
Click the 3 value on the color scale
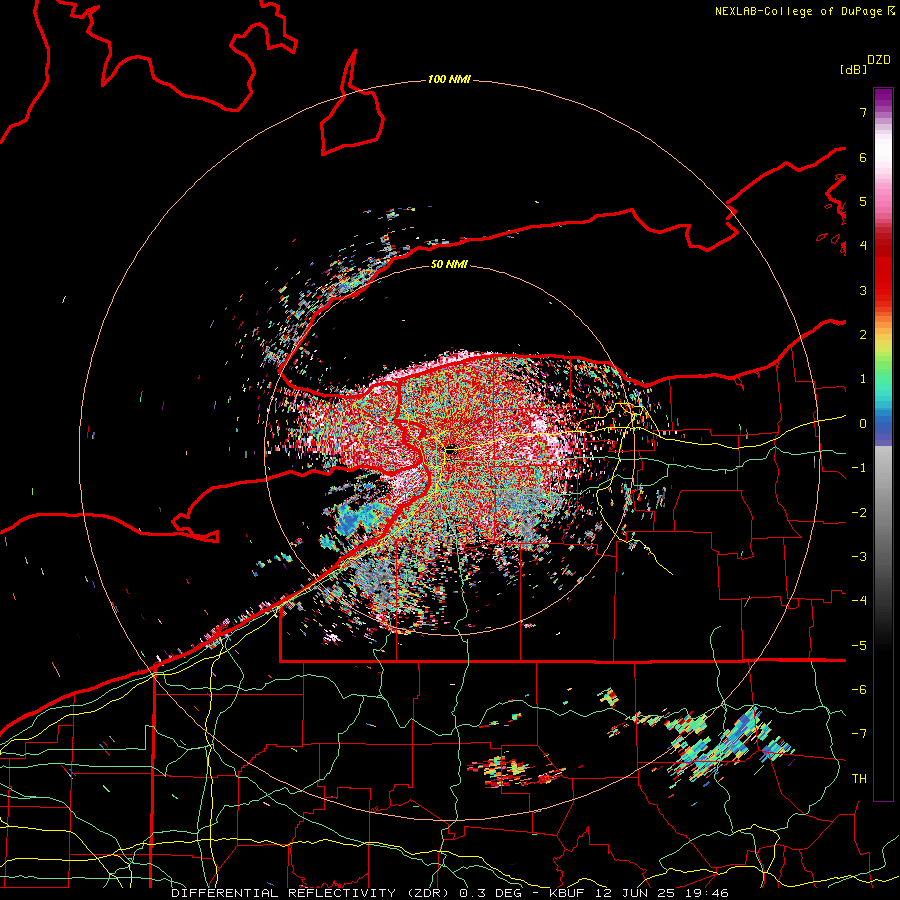pos(863,290)
